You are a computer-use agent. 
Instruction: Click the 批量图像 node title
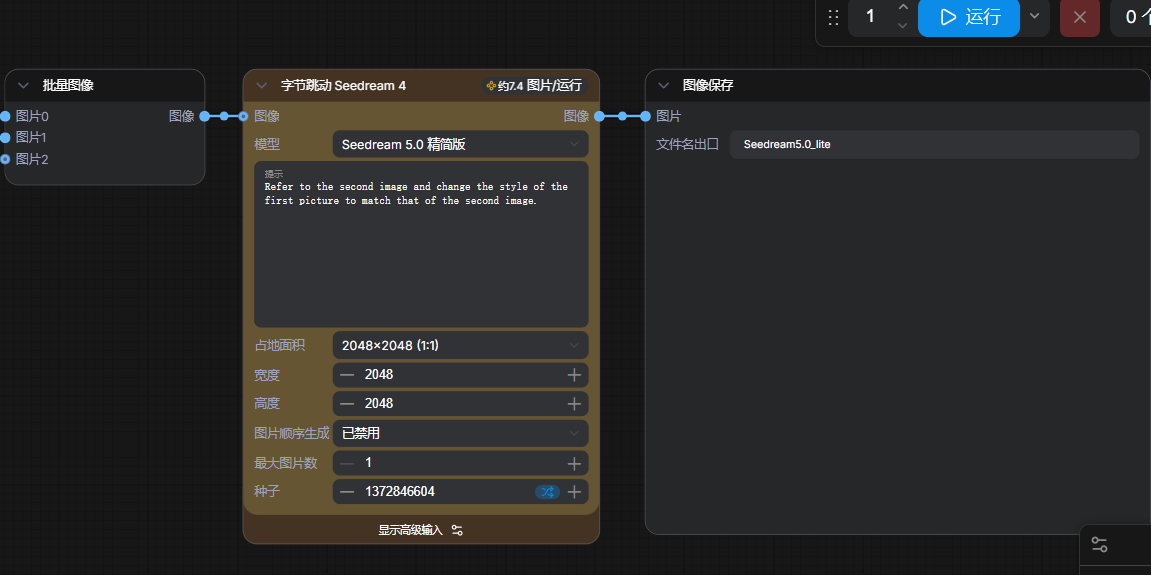pyautogui.click(x=68, y=86)
